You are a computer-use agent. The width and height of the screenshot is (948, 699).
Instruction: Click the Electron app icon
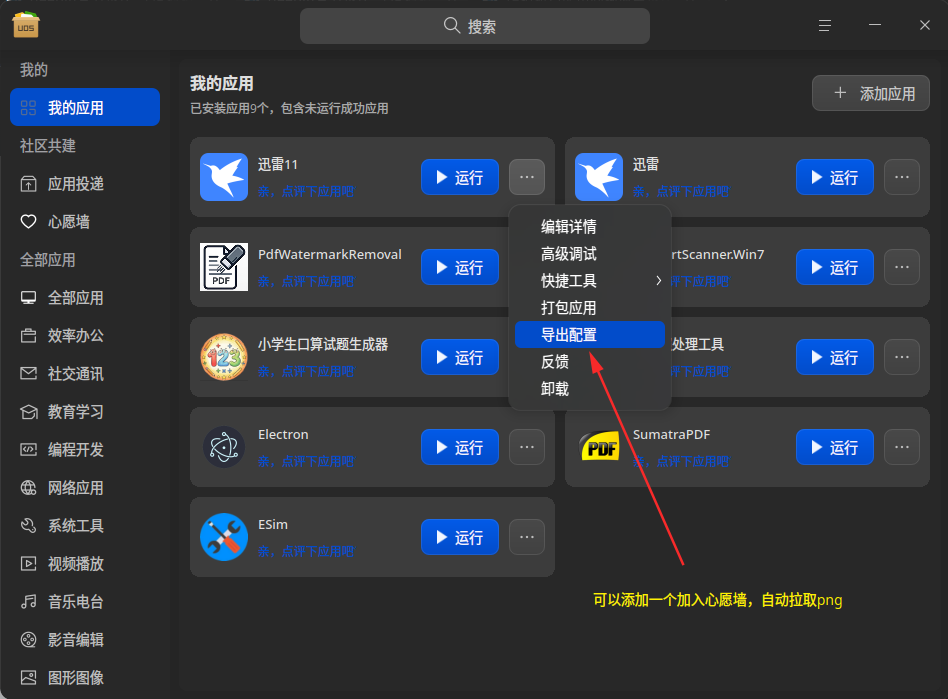[224, 447]
